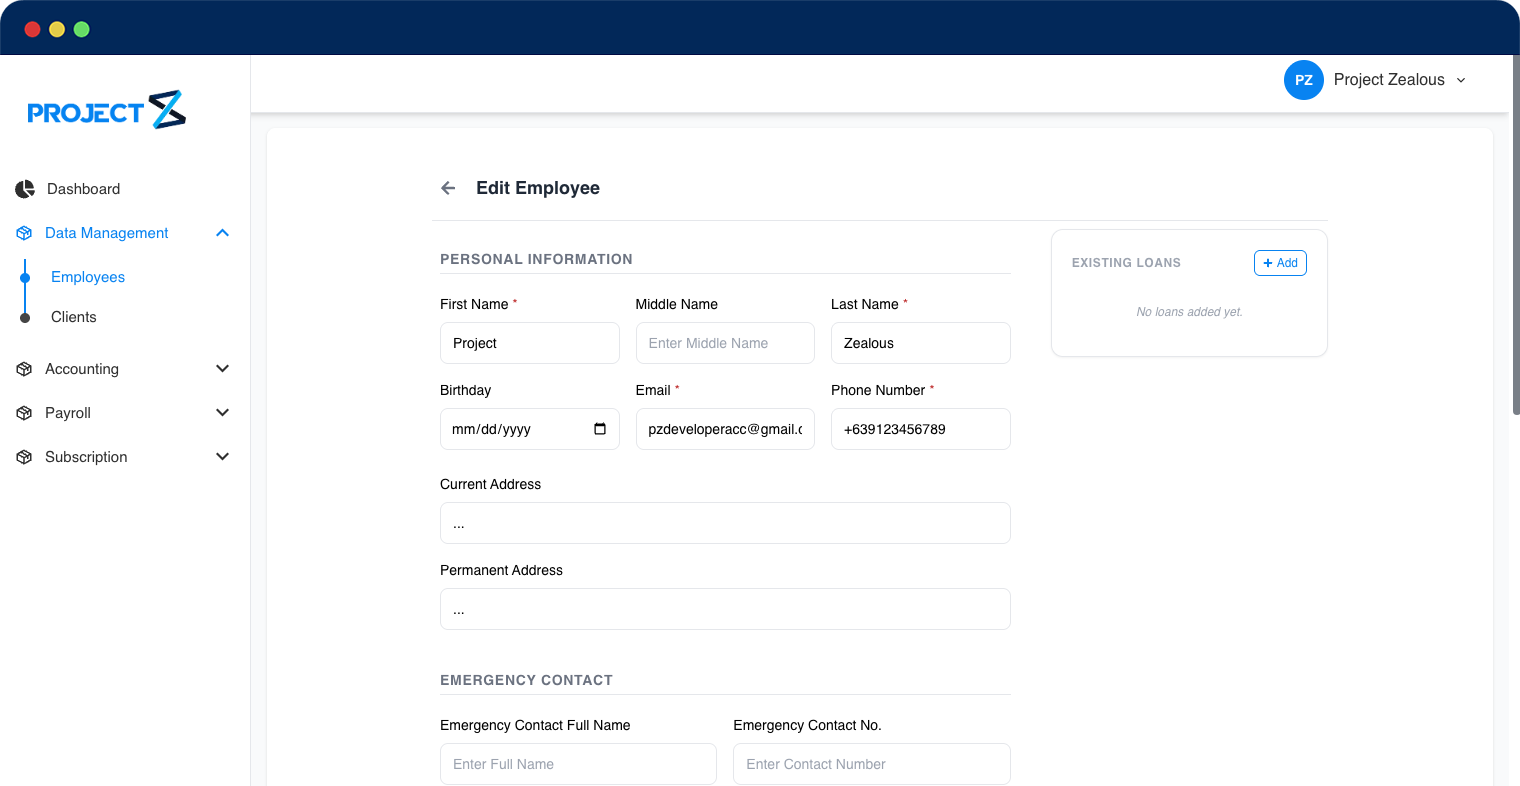Click the 'No loans added yet.' text
1520x786 pixels.
pos(1189,312)
